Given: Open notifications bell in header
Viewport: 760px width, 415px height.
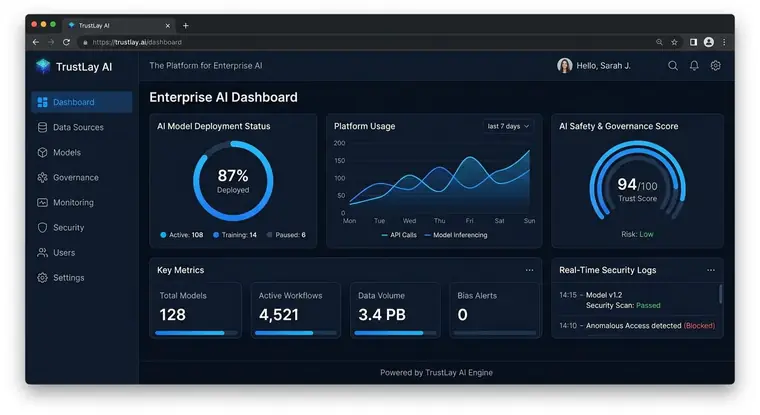Looking at the screenshot, I should tap(694, 65).
